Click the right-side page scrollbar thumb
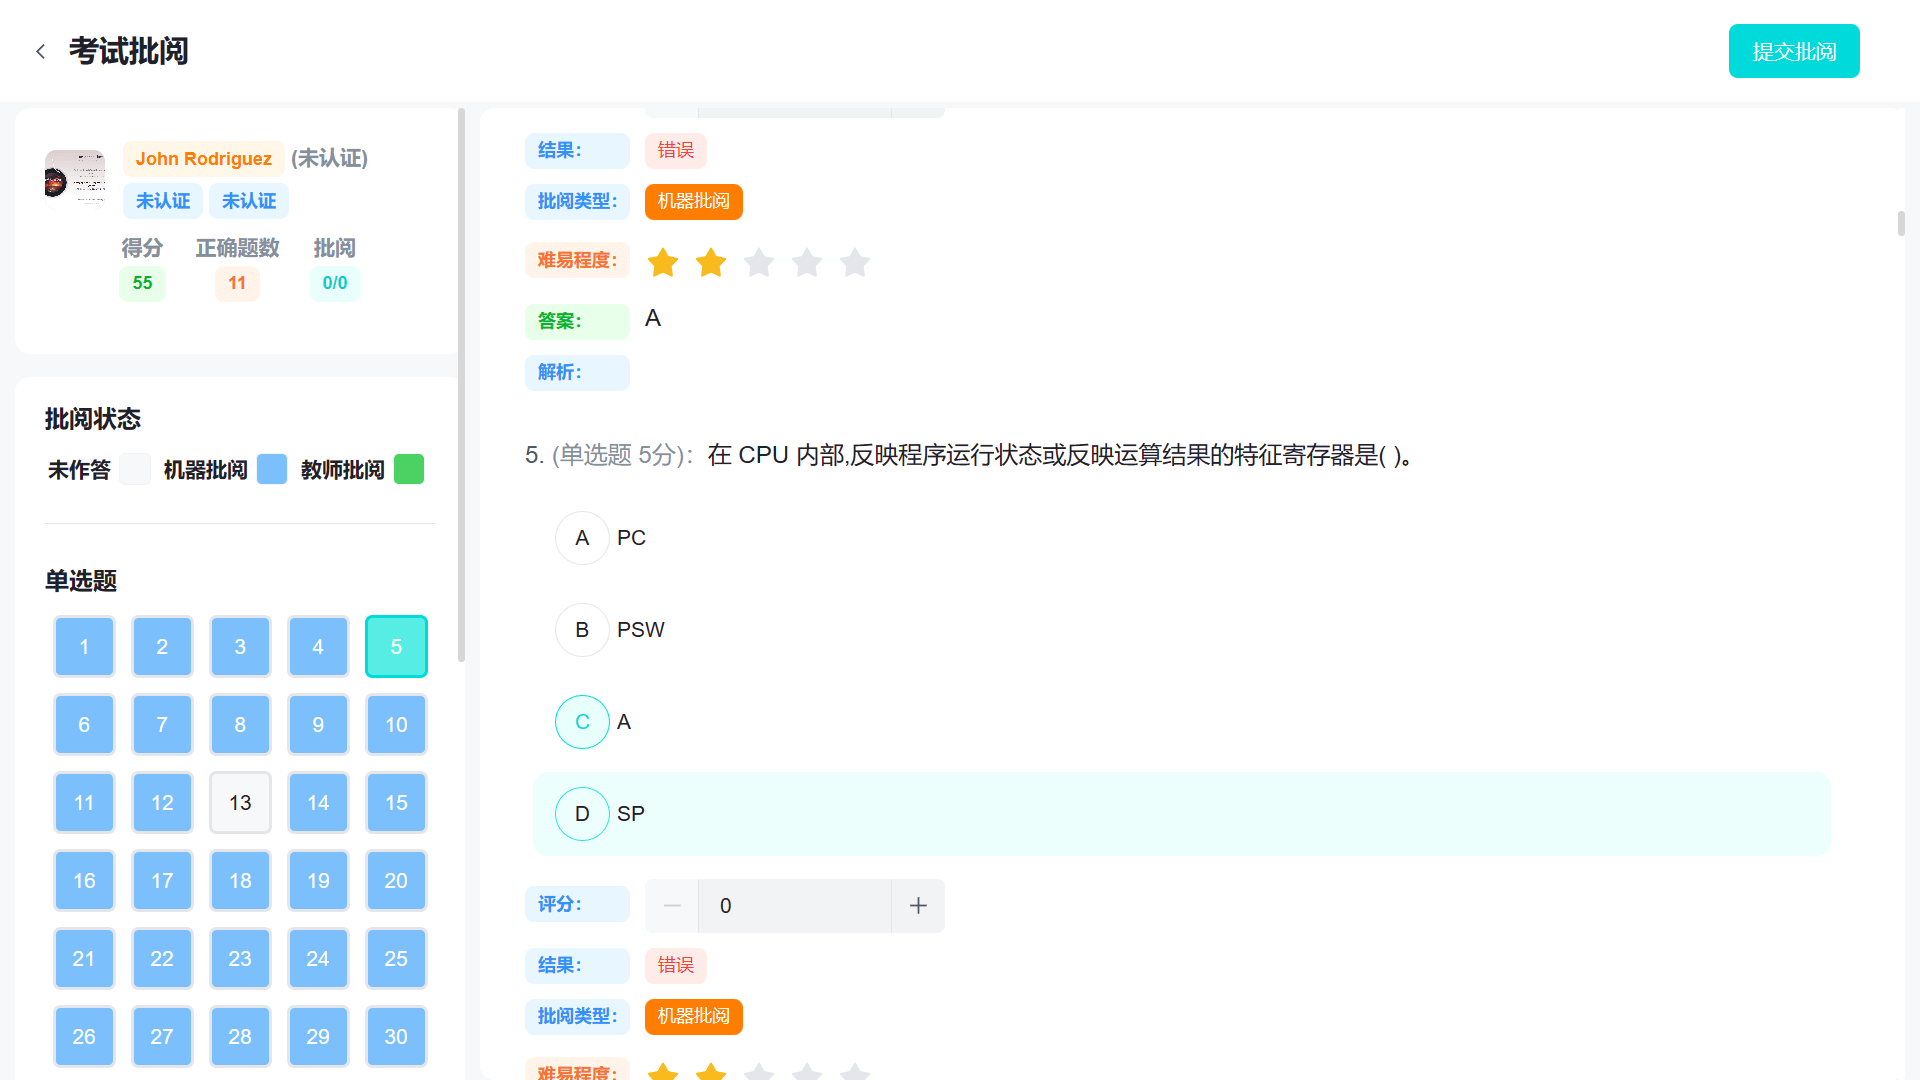Viewport: 1920px width, 1080px height. [x=1901, y=223]
